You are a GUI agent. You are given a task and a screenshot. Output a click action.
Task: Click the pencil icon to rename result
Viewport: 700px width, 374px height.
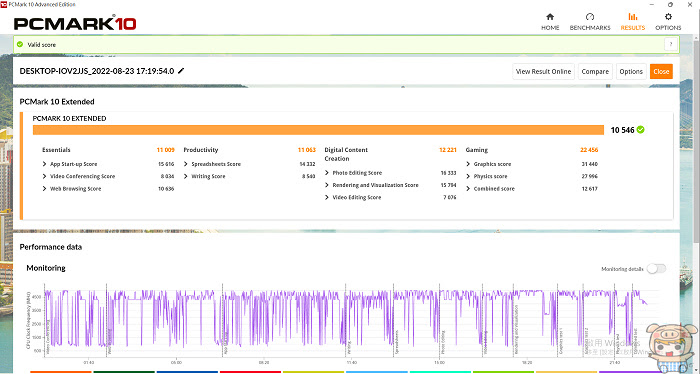coord(181,71)
